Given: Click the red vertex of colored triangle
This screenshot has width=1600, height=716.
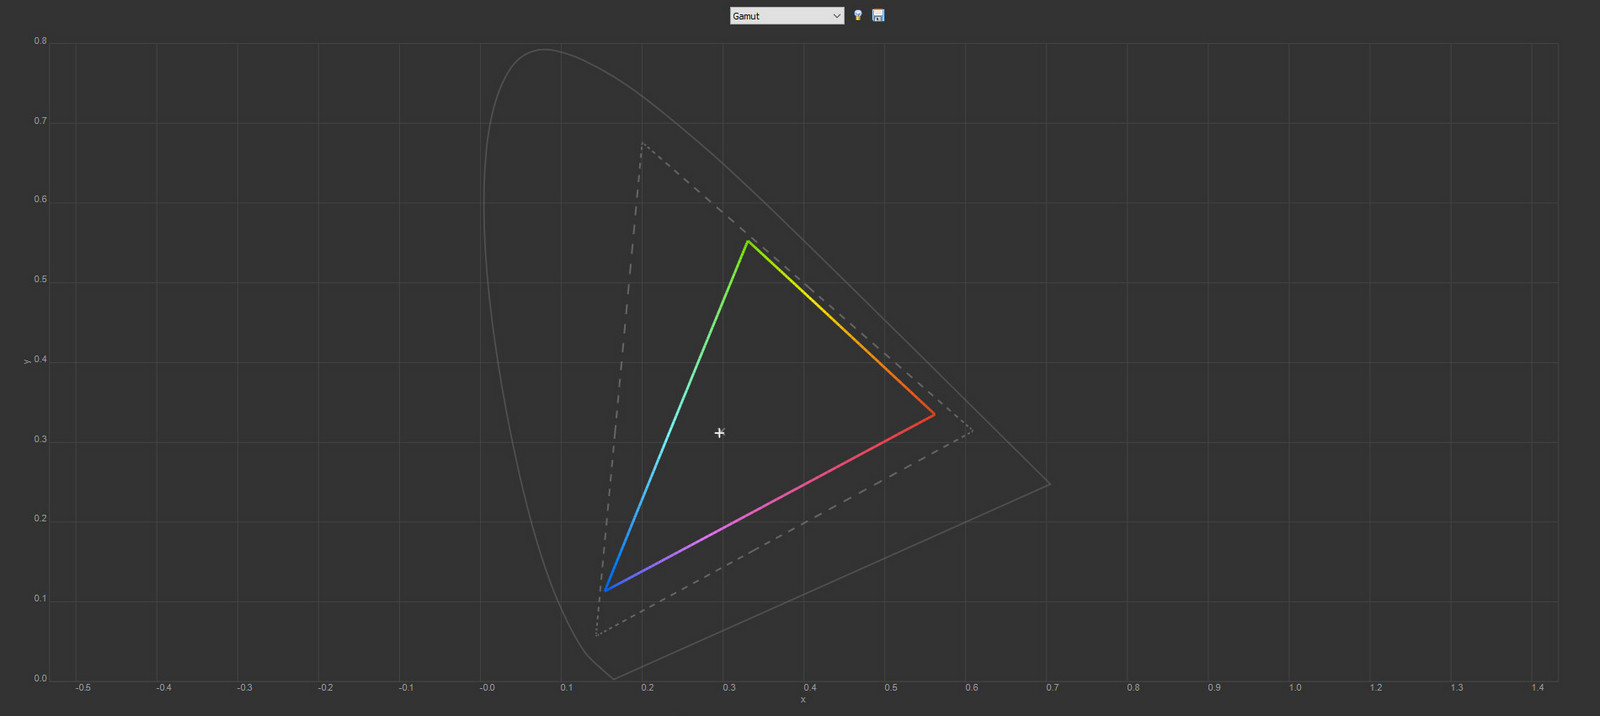Looking at the screenshot, I should 934,414.
